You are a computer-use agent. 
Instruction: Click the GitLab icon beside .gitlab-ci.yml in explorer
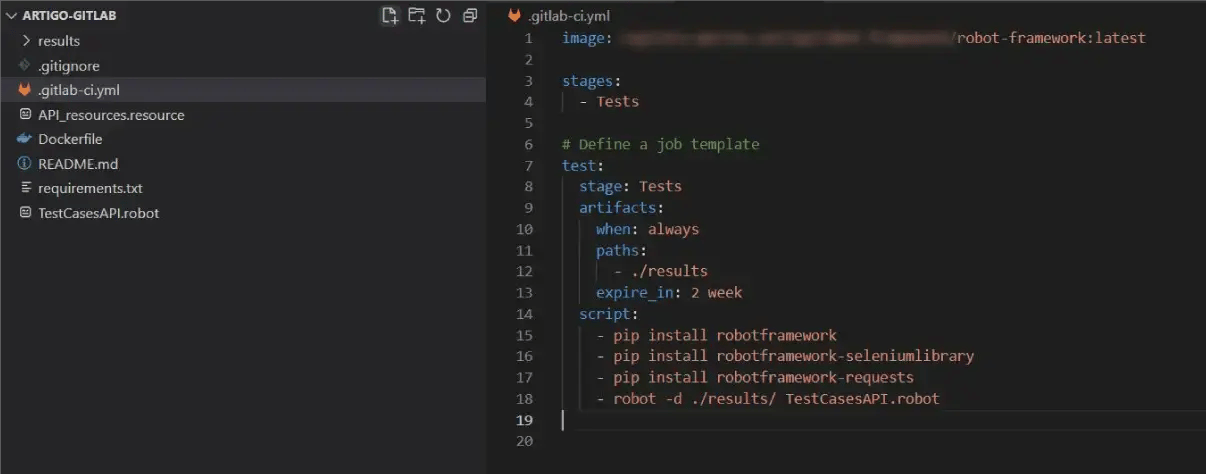pos(25,90)
